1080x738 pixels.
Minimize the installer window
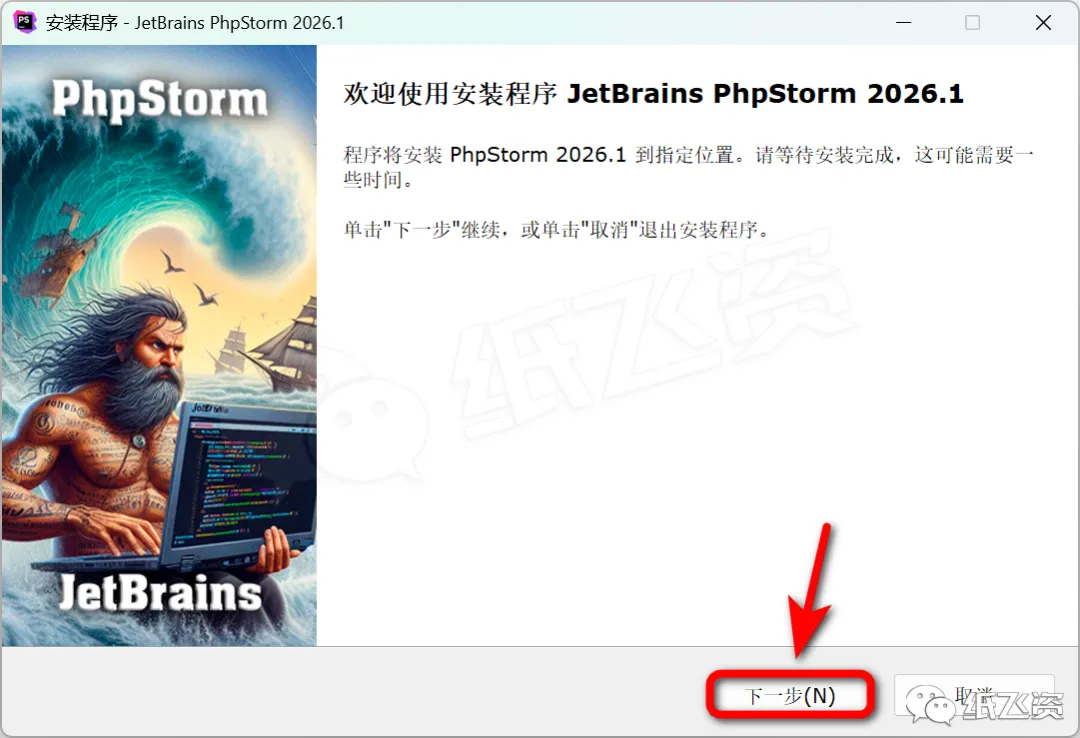(904, 23)
